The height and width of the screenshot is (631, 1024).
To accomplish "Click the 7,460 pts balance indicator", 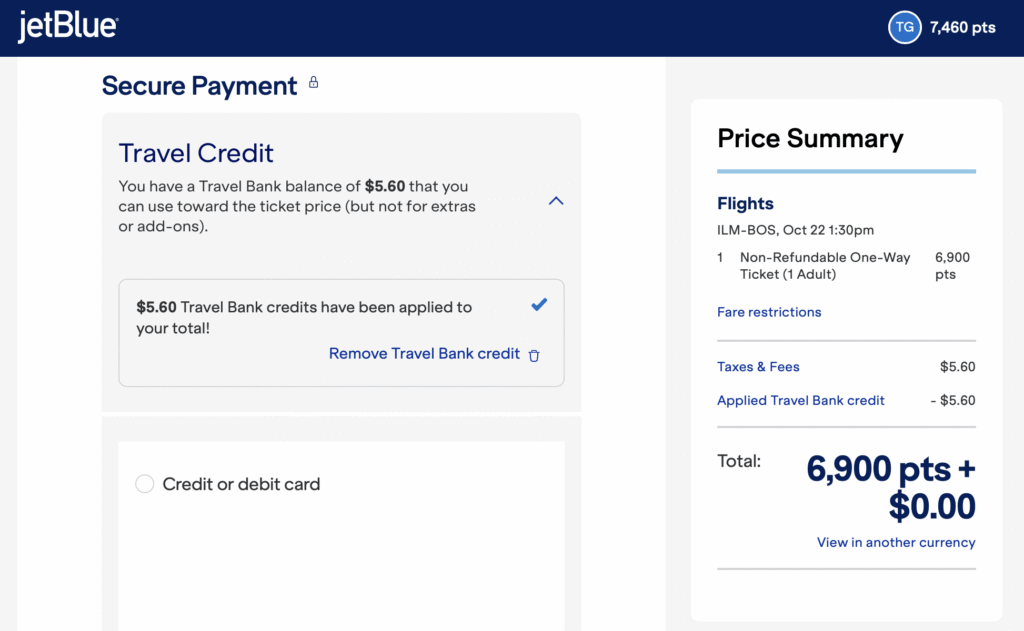I will pos(962,27).
